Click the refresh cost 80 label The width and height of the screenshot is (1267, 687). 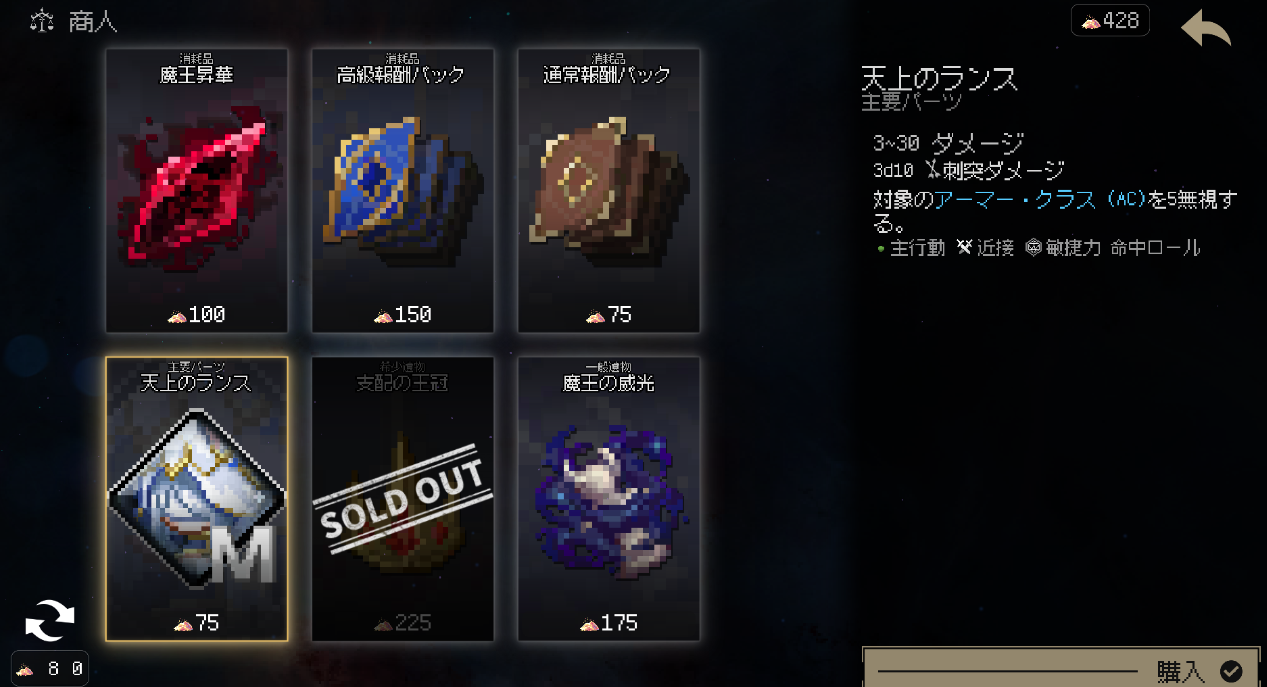[x=50, y=669]
